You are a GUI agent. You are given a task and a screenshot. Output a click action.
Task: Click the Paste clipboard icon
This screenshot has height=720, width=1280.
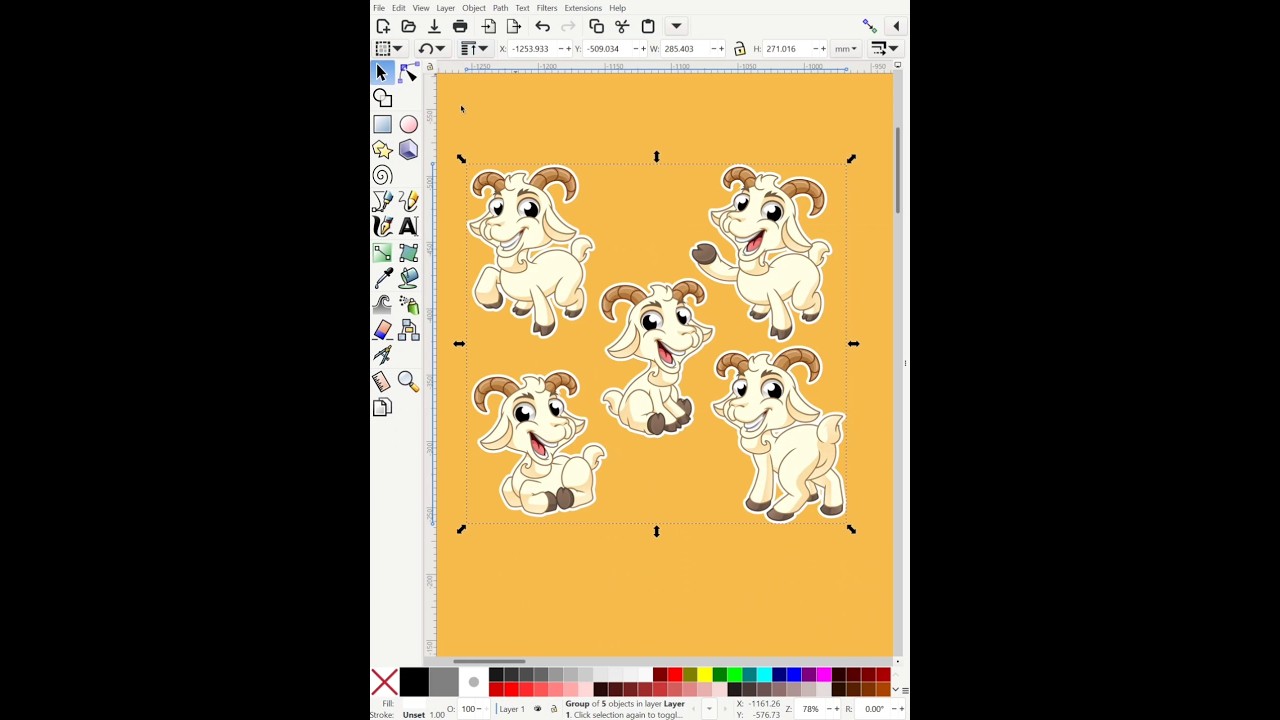pyautogui.click(x=648, y=26)
